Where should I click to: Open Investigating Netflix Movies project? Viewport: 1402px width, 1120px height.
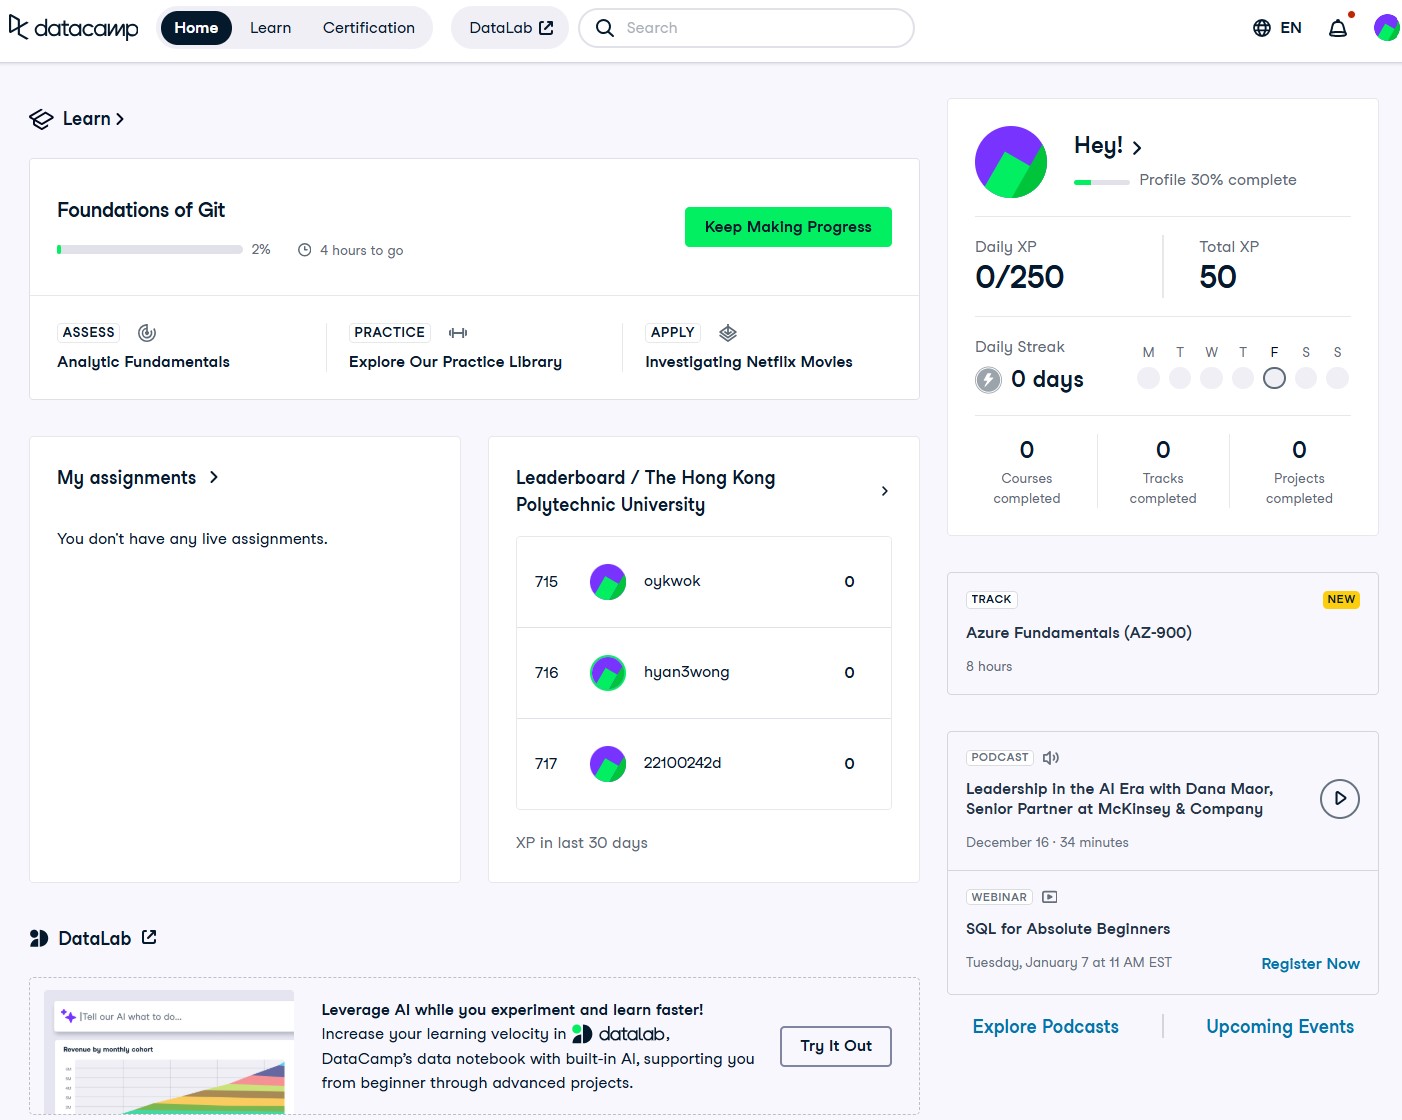click(749, 362)
